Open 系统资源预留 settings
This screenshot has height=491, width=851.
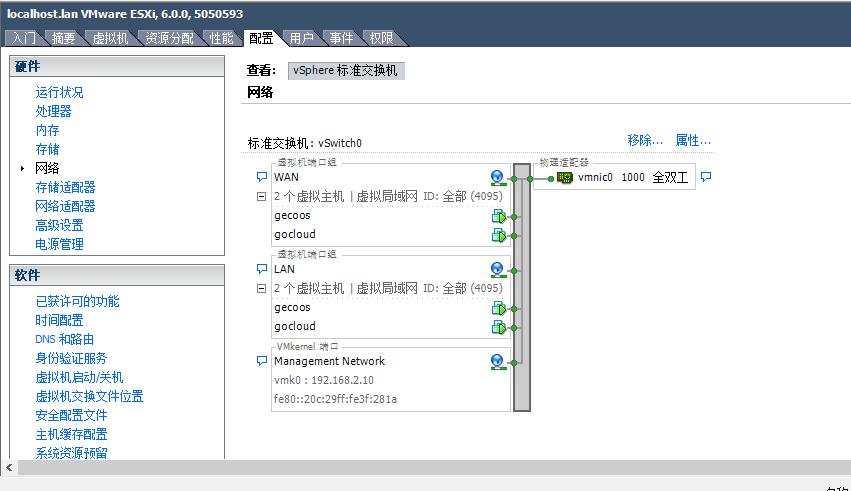point(71,452)
